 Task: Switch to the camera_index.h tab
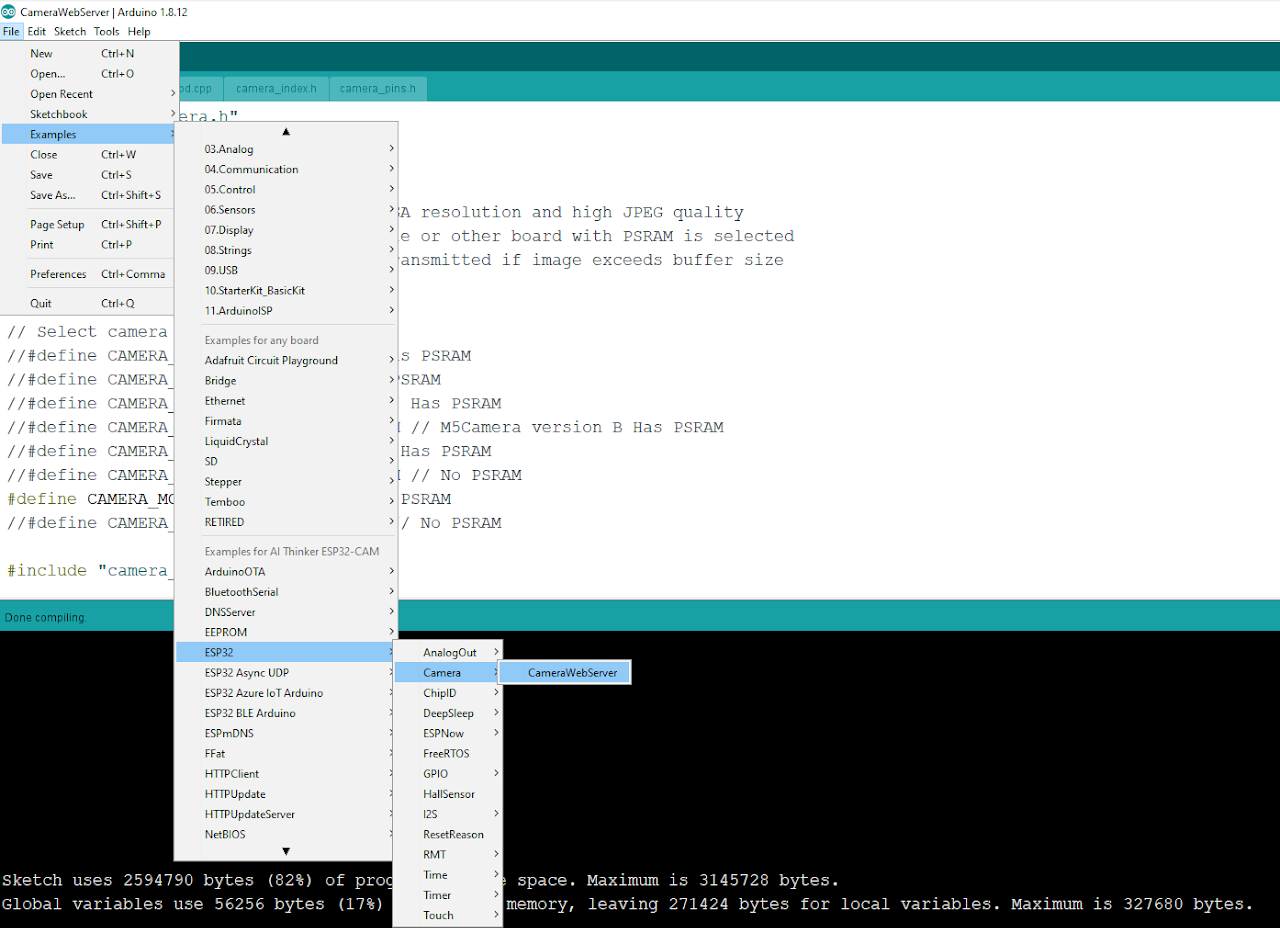(276, 88)
